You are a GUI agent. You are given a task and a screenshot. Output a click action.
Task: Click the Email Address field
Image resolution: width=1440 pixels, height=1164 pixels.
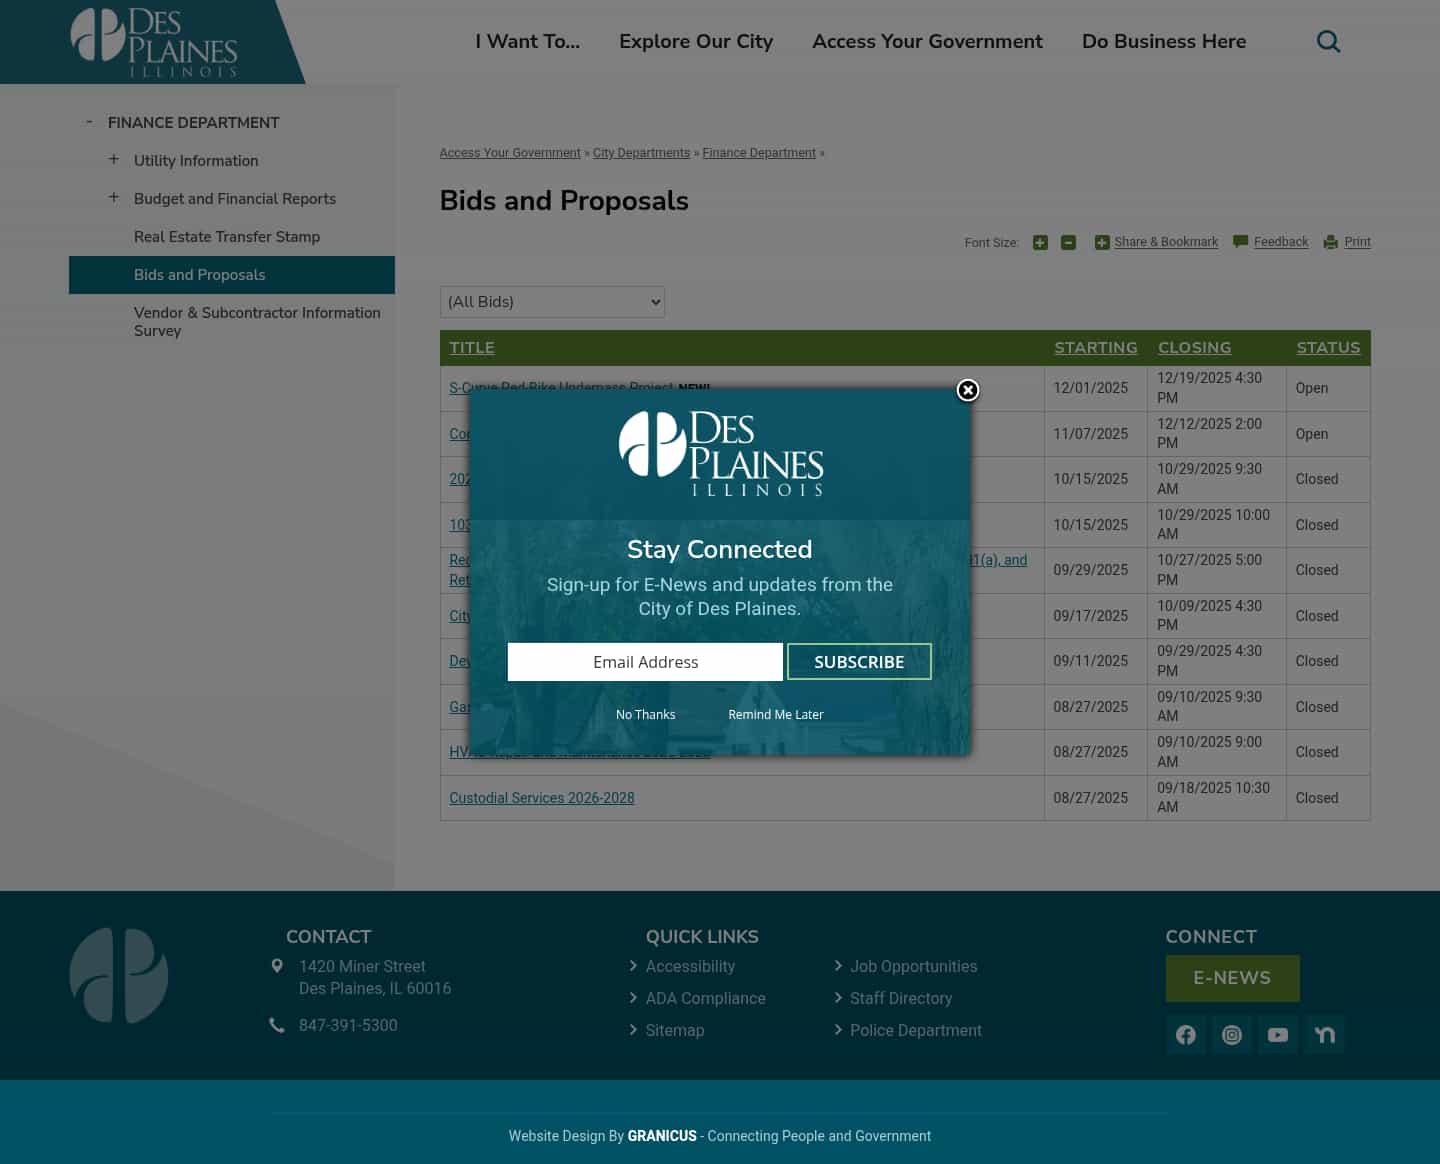pos(645,661)
